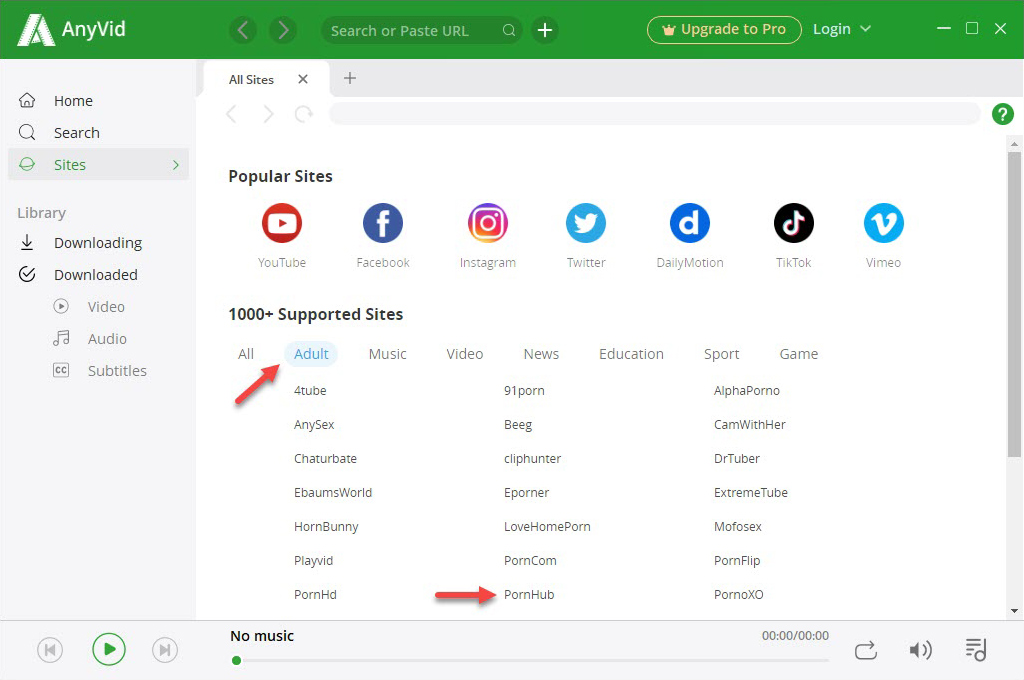Open the playlist queue icon
The image size is (1024, 680).
coord(976,649)
